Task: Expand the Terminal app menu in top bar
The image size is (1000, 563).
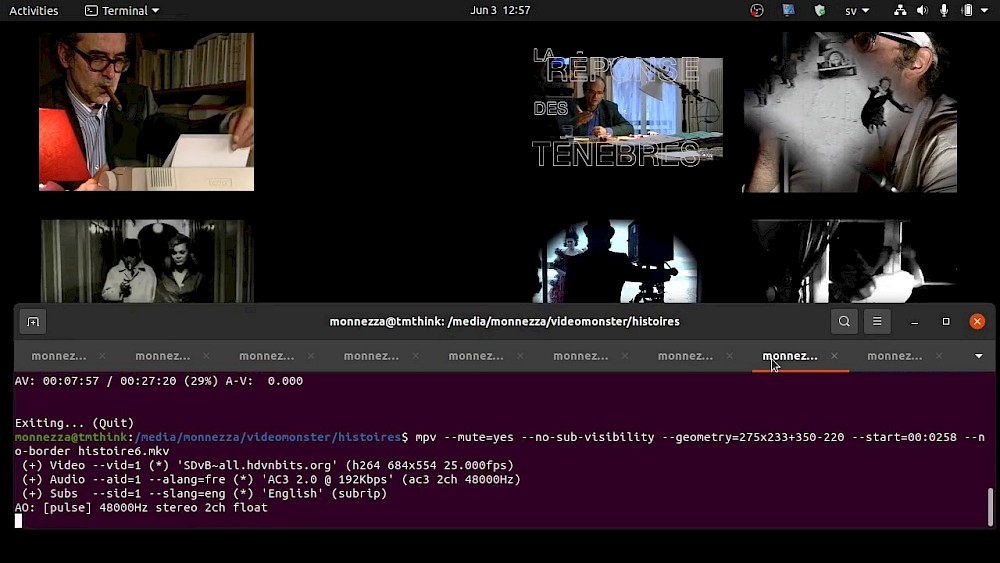Action: coord(123,11)
